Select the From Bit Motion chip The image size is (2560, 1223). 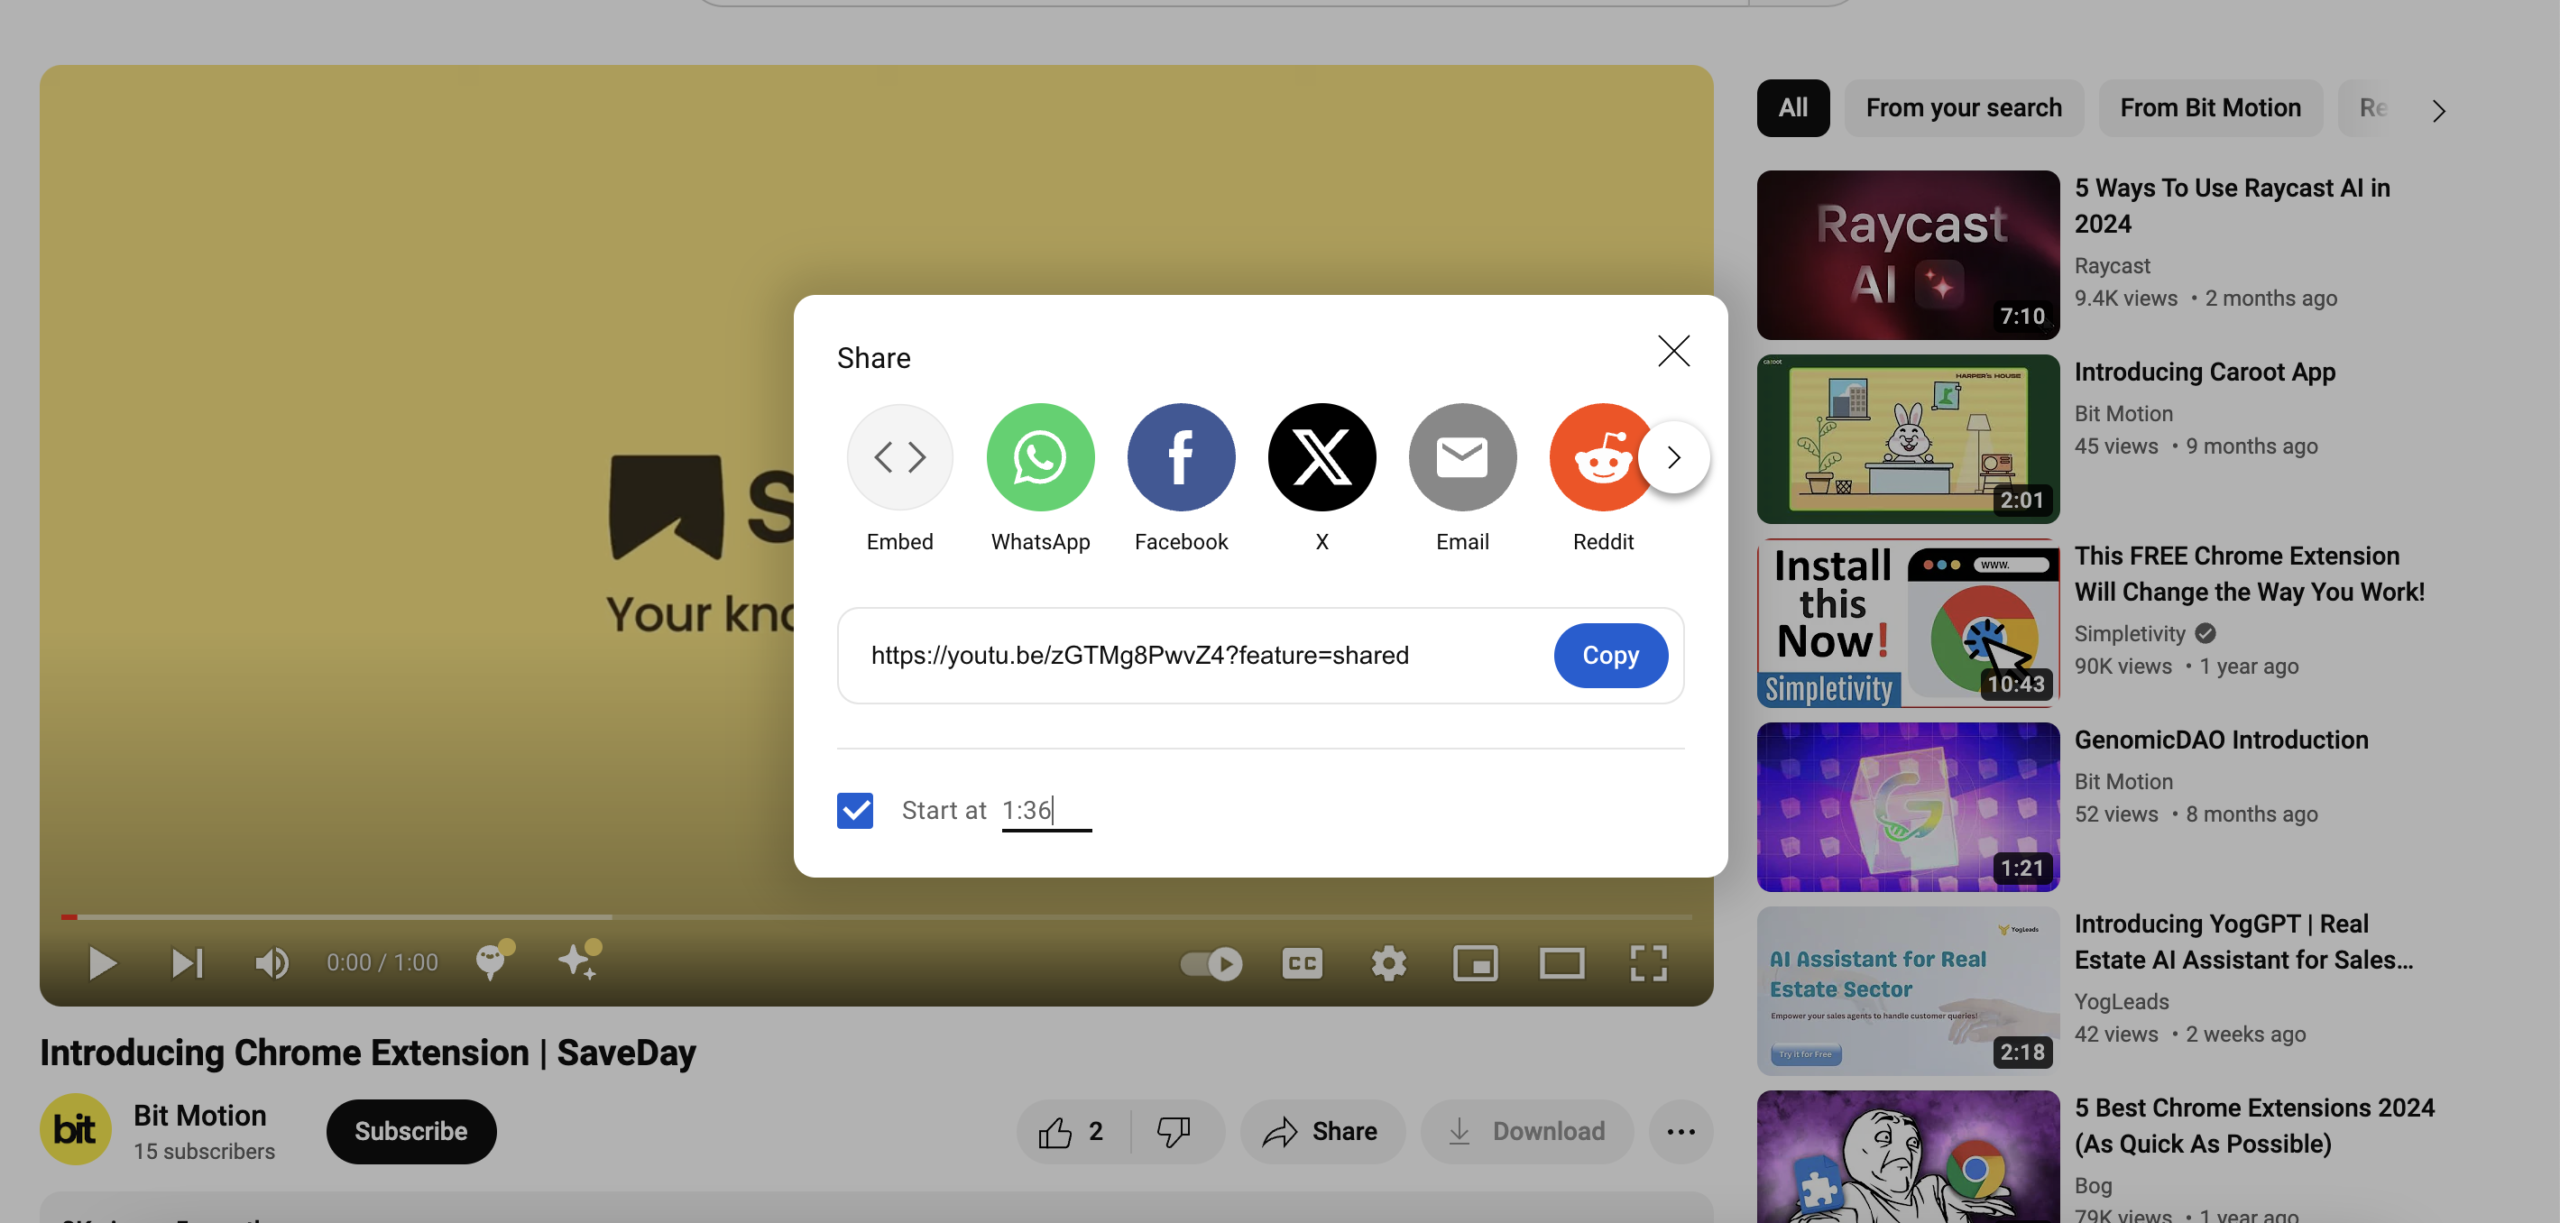click(x=2210, y=108)
